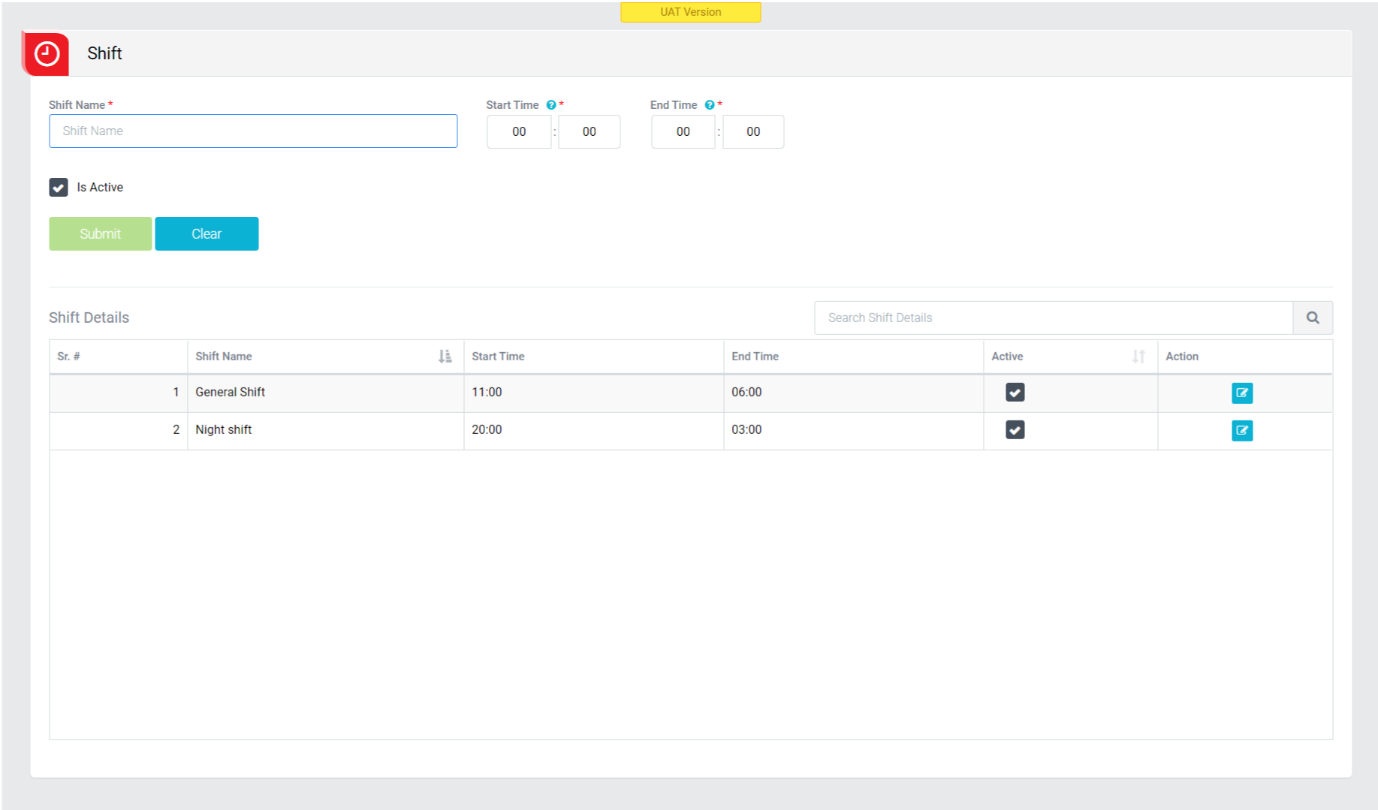Click the Start Time minute field

[589, 132]
